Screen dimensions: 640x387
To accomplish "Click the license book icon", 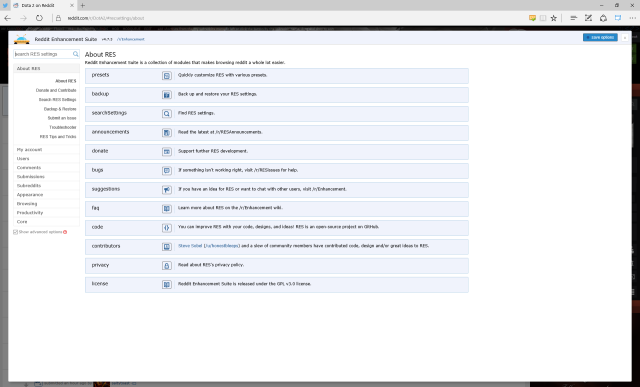I will click(167, 285).
